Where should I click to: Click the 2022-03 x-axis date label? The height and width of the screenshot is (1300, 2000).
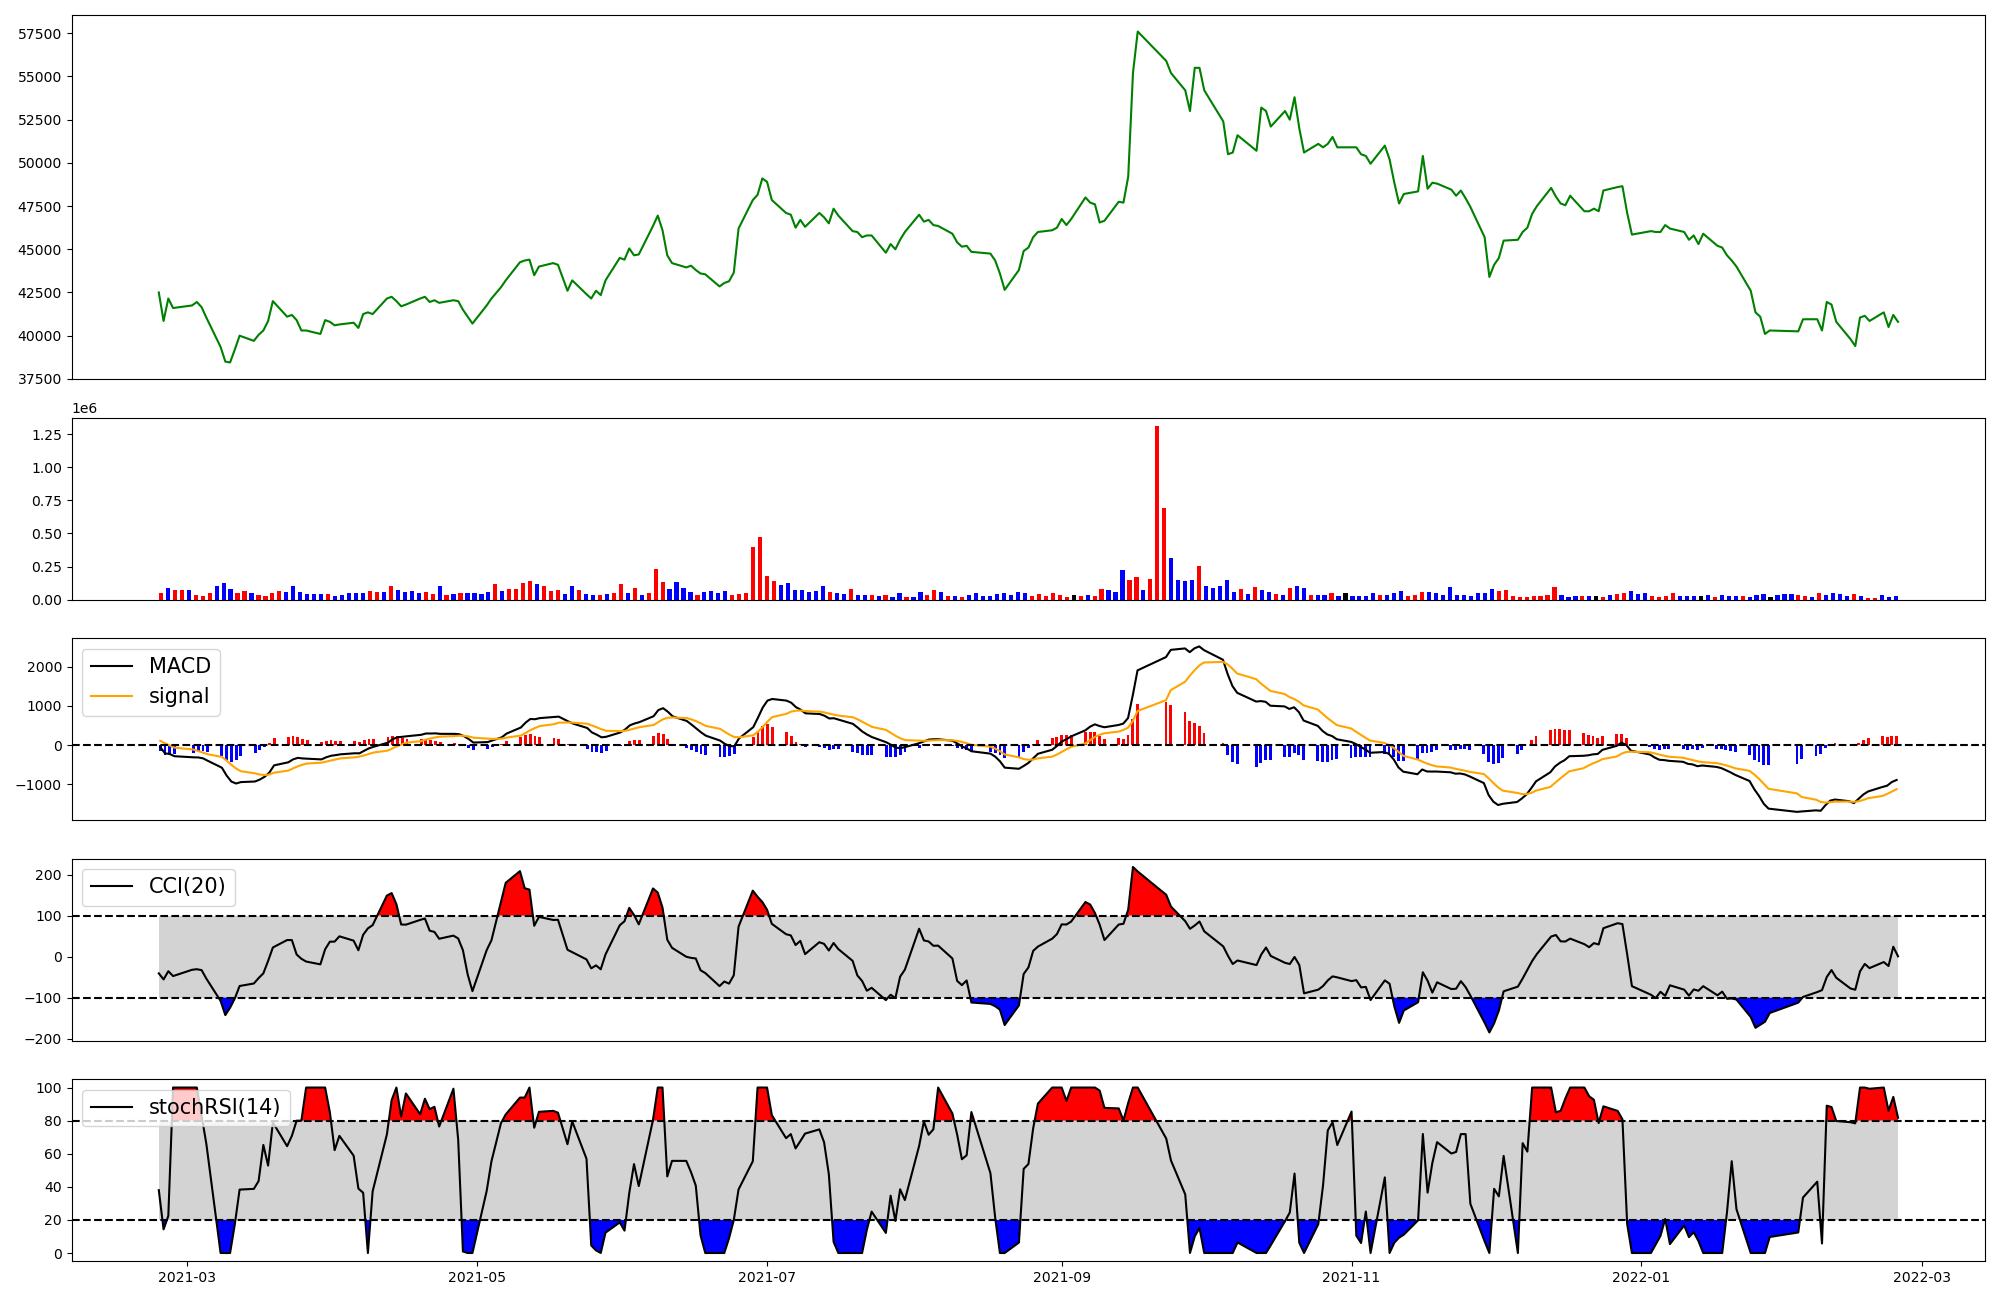point(1922,1276)
